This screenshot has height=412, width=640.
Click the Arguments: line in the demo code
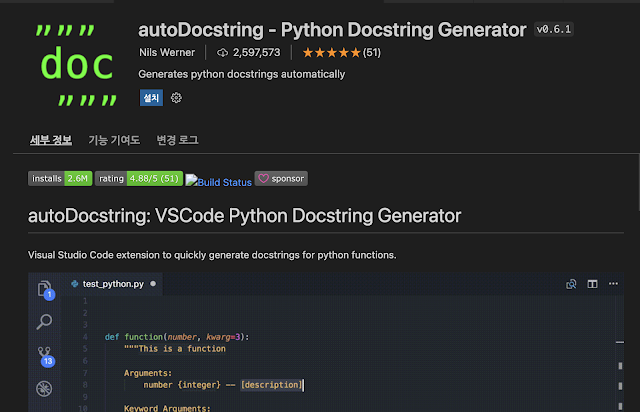point(148,373)
